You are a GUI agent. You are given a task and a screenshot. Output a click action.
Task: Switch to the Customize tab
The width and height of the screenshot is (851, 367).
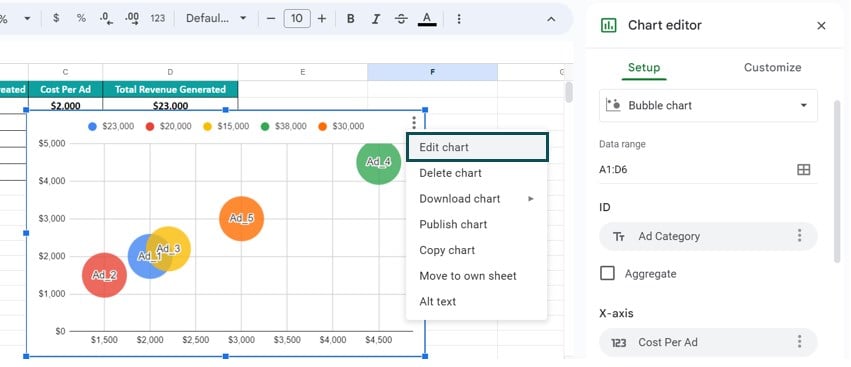772,68
